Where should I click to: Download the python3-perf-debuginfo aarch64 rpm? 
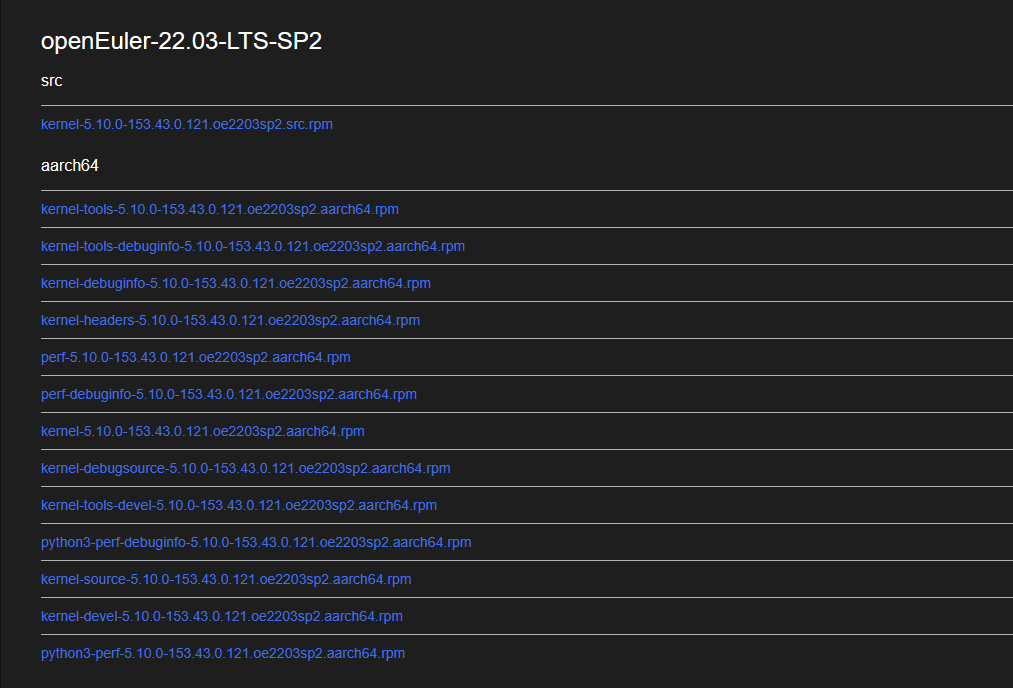(255, 543)
